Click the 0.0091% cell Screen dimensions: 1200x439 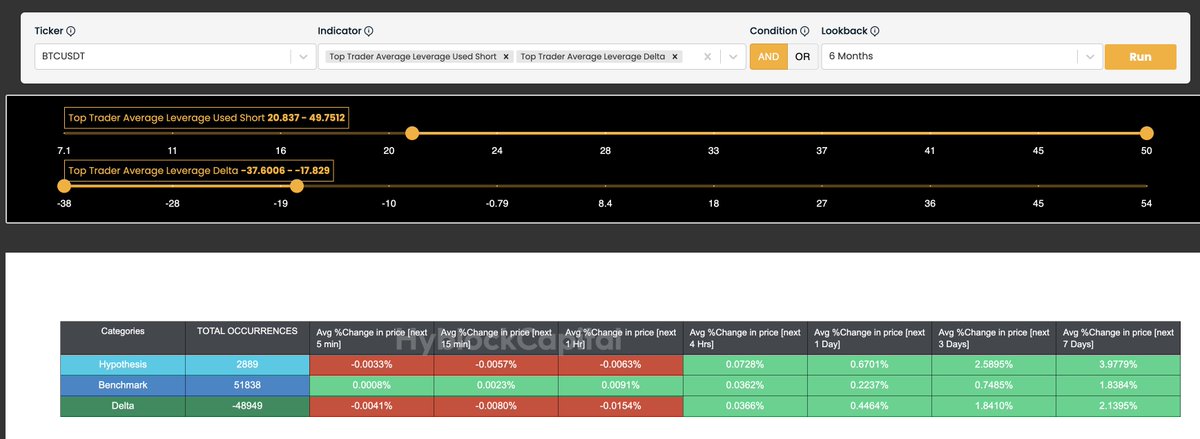click(x=620, y=384)
